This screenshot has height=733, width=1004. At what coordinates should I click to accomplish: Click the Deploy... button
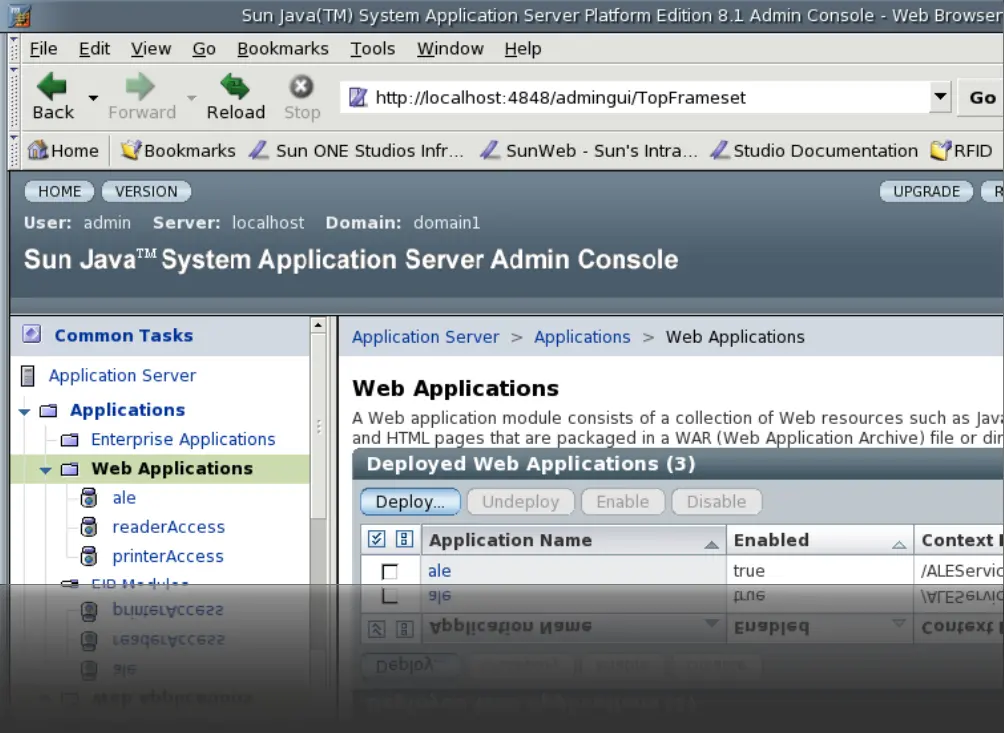410,502
